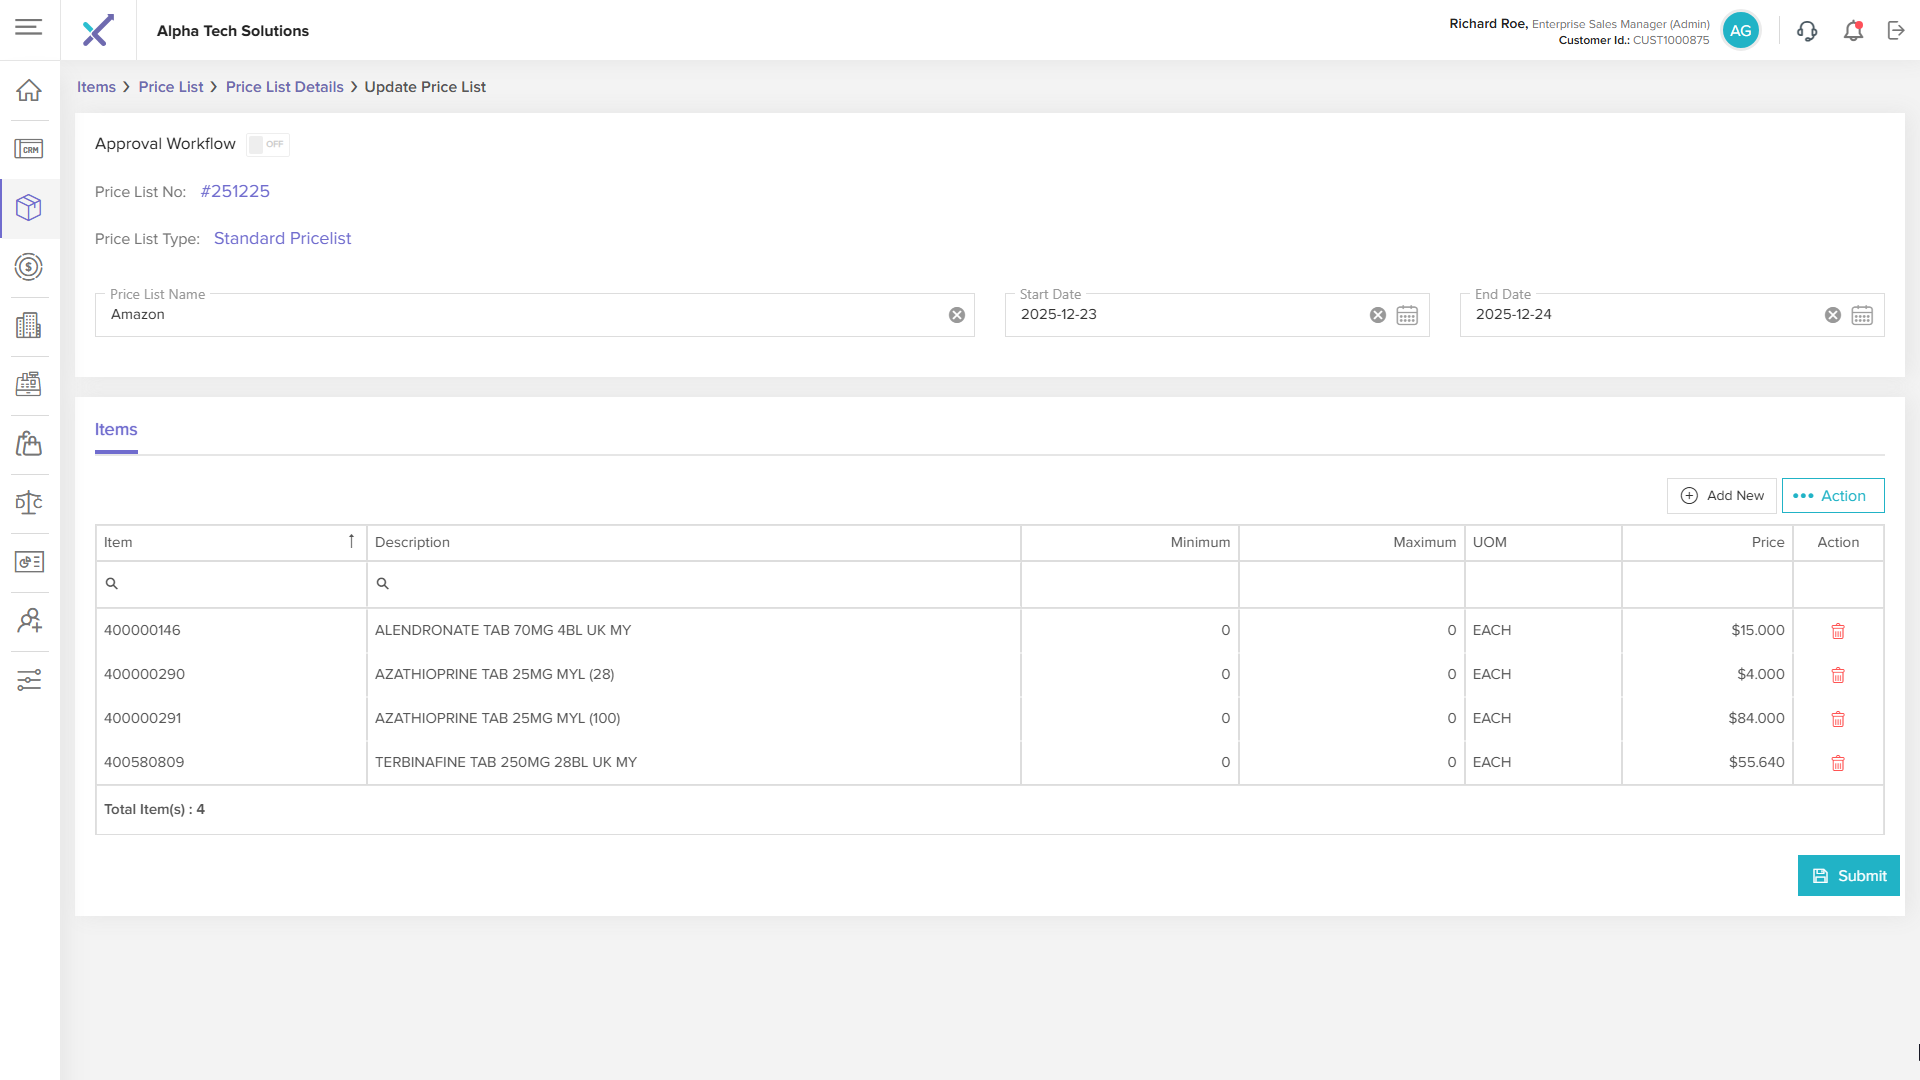Navigate to Price List Details breadcrumb
Viewport: 1920px width, 1080px height.
point(284,87)
